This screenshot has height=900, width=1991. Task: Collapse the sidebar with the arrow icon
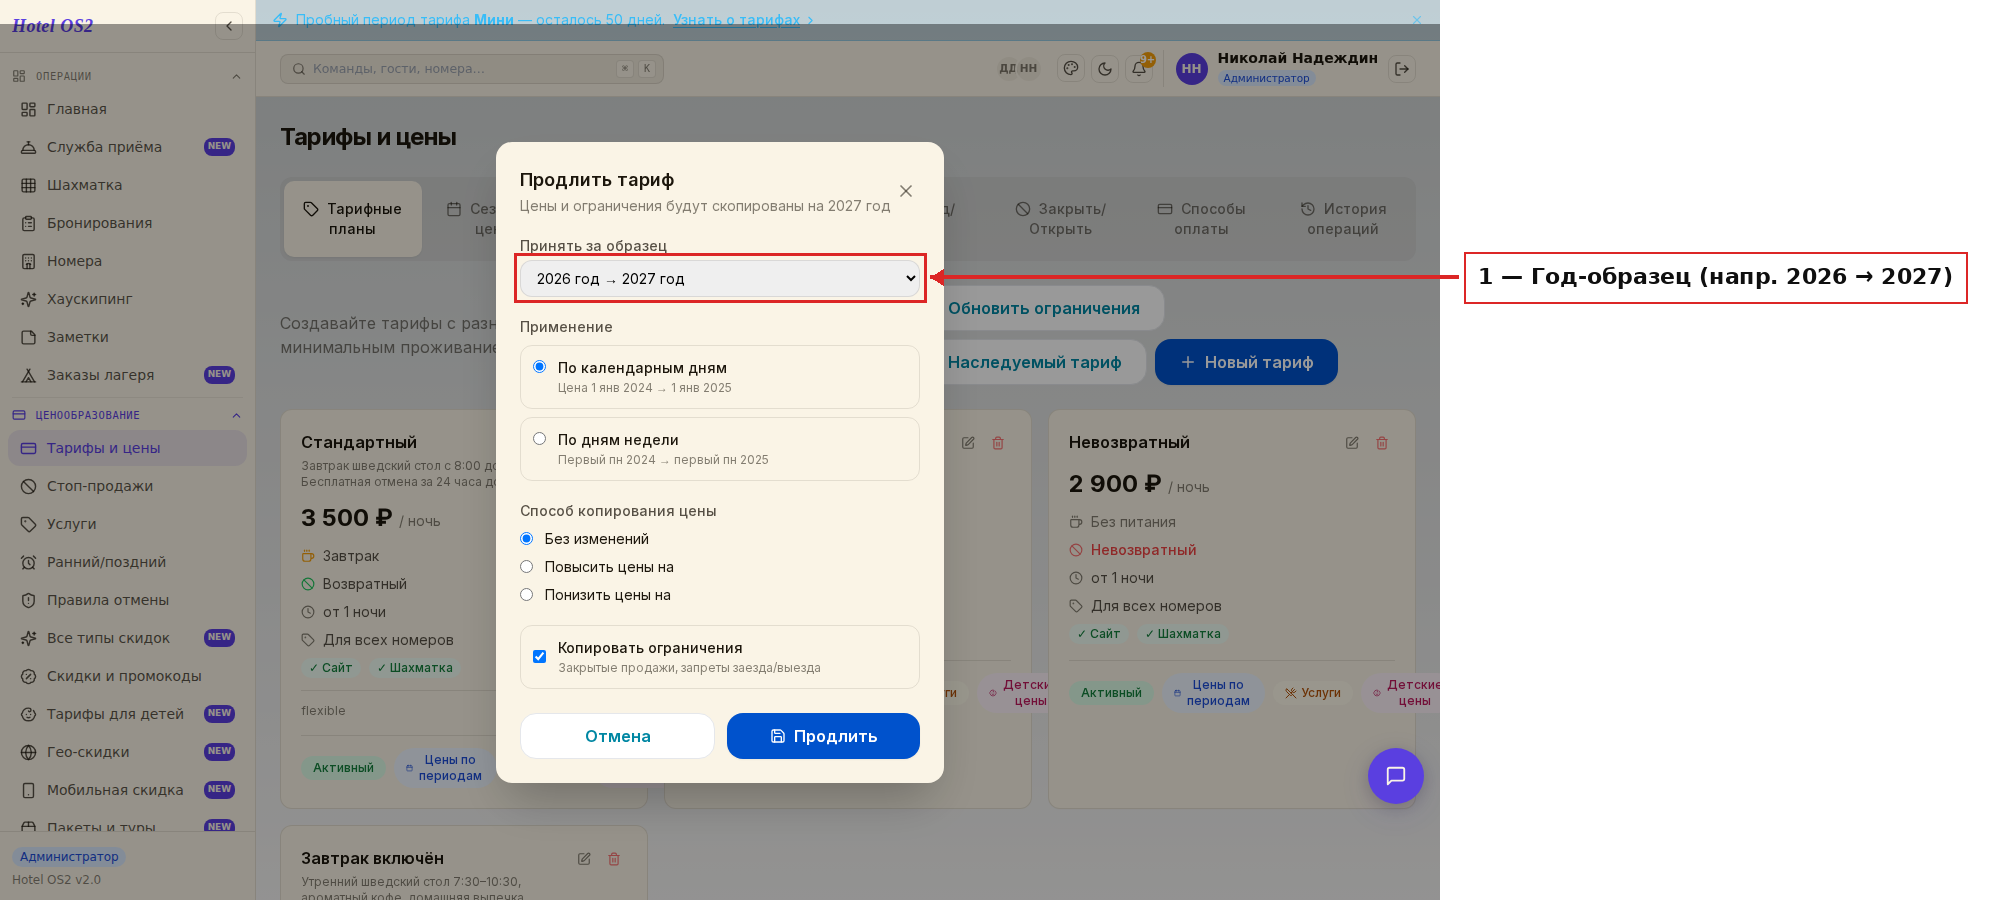(229, 26)
